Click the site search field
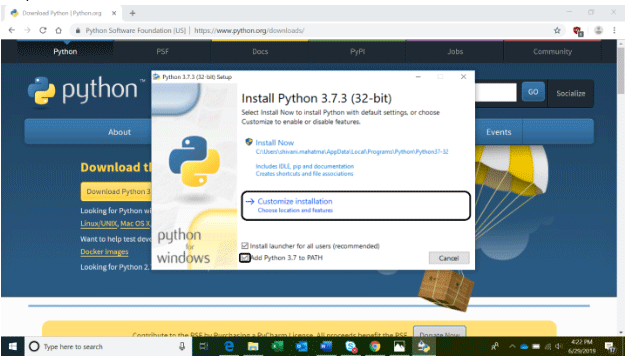The height and width of the screenshot is (361, 626). [x=495, y=92]
